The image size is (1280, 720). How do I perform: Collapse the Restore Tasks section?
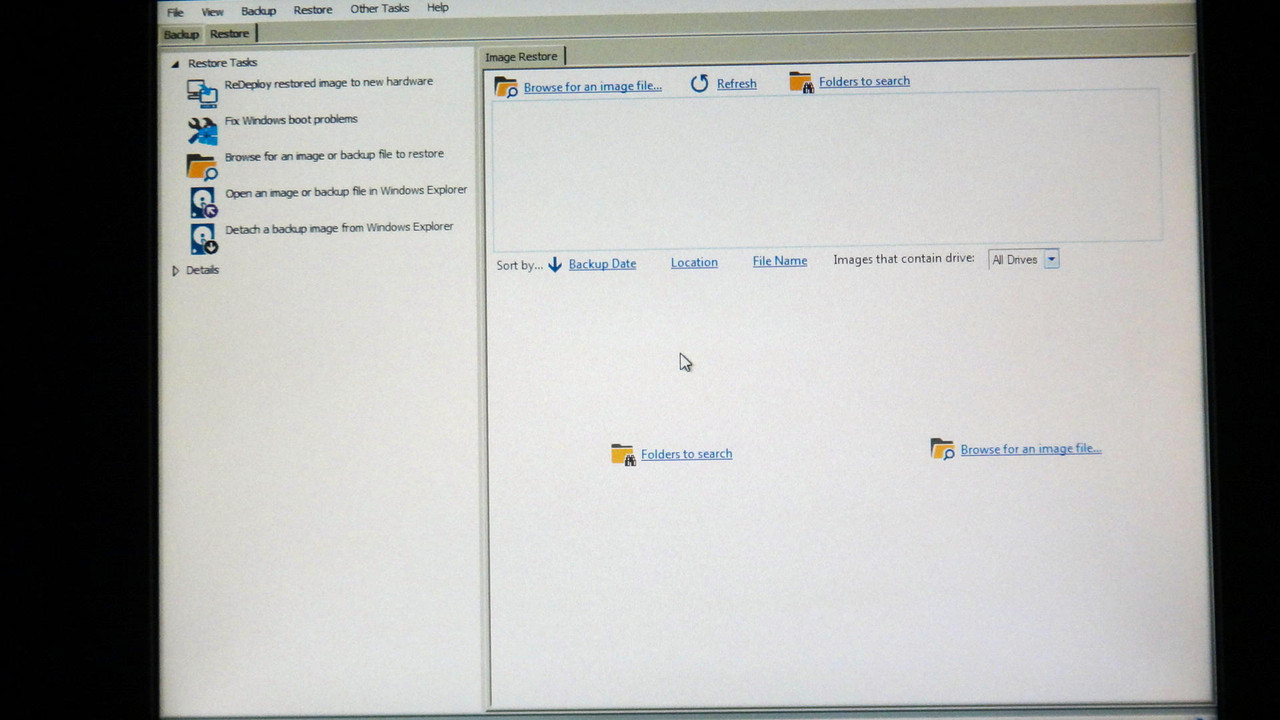pos(175,64)
